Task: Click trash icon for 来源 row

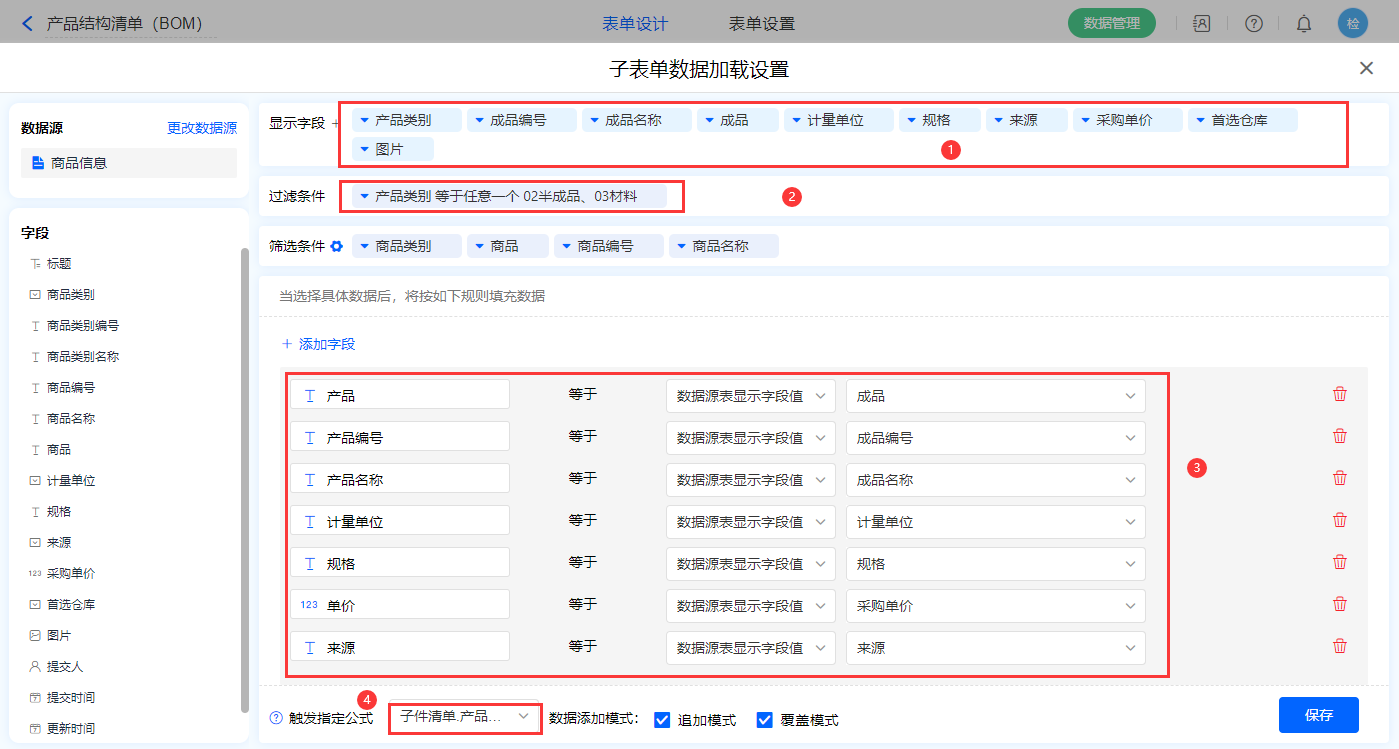Action: [1339, 646]
